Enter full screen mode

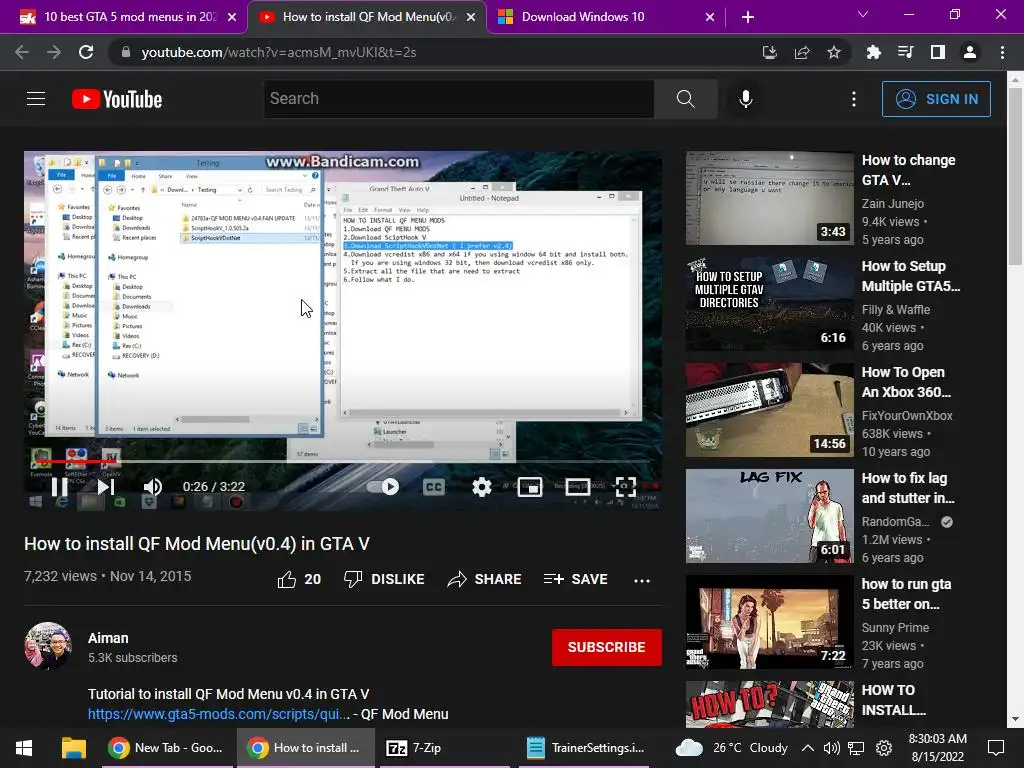(625, 487)
